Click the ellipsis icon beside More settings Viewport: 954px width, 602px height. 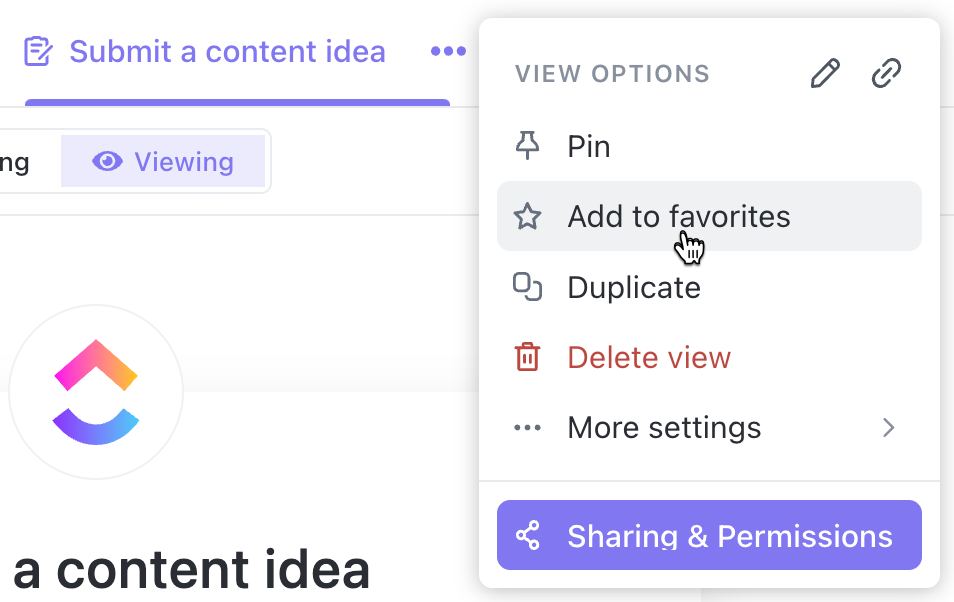(527, 427)
